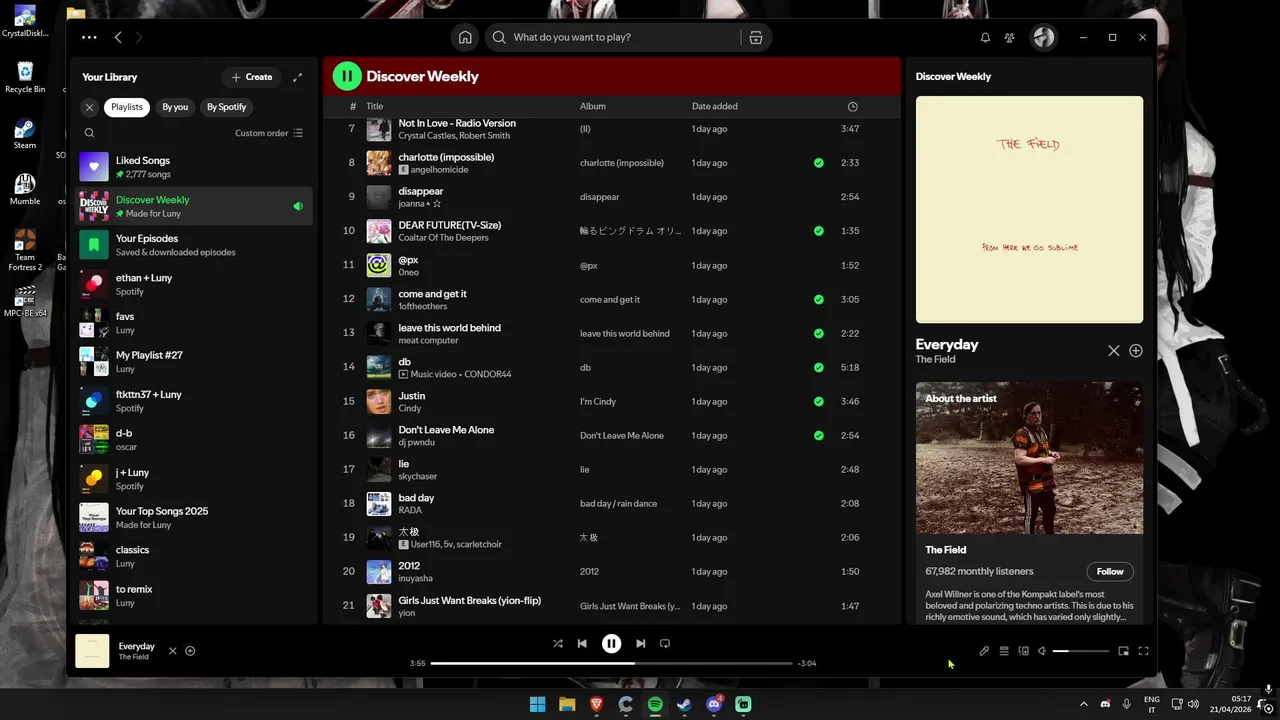Open the Home screen
This screenshot has height=720, width=1280.
(x=465, y=37)
